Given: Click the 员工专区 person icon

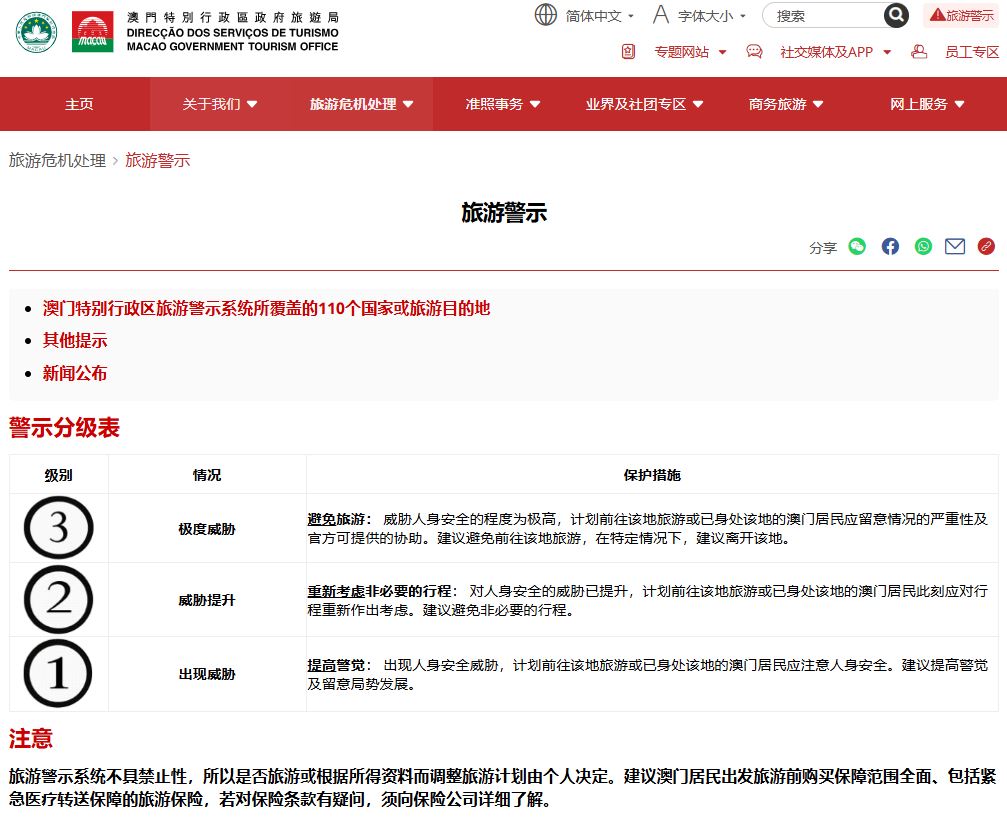Looking at the screenshot, I should (919, 51).
